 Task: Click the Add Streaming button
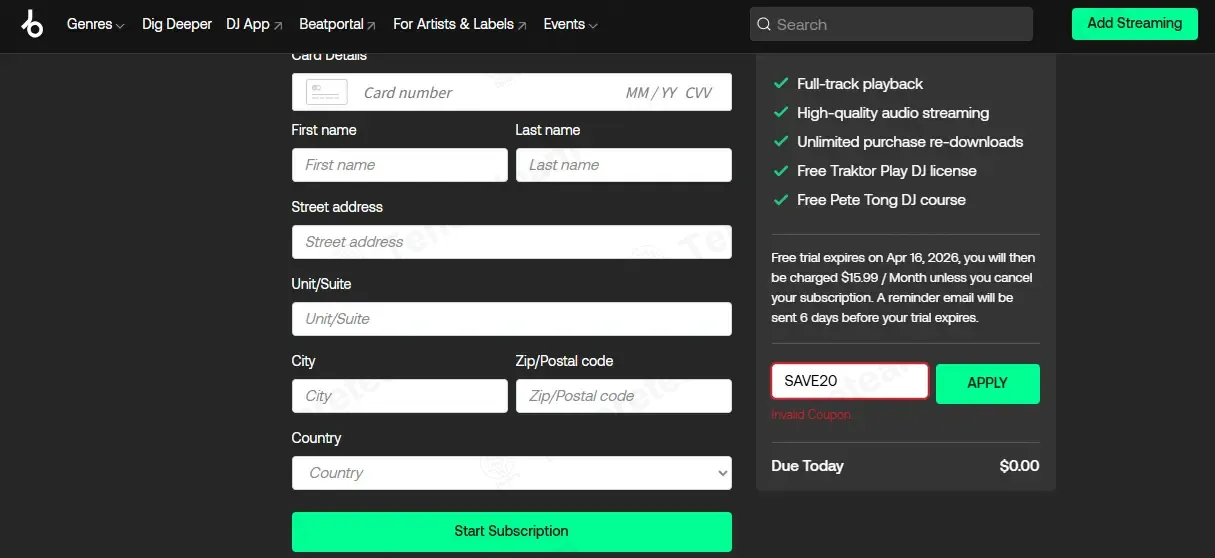click(1134, 23)
